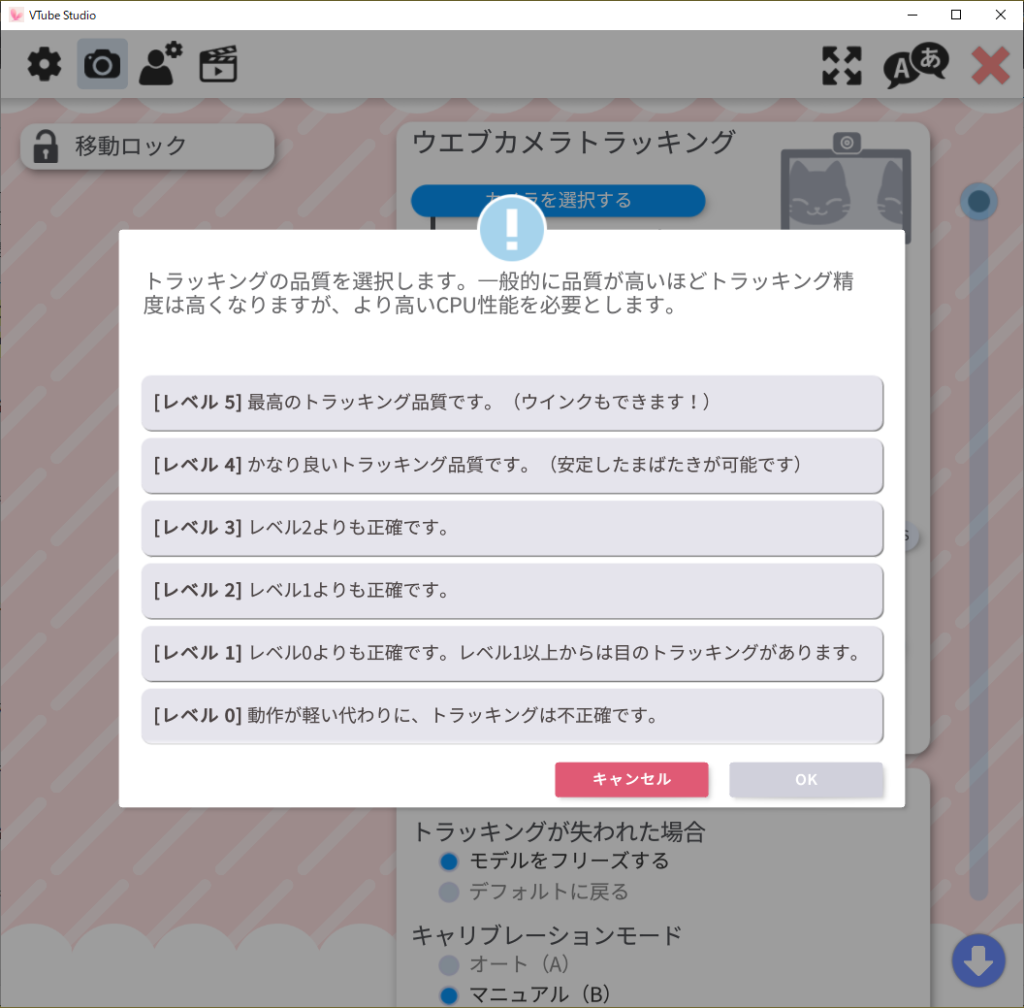
Task: Click the blue info exclamation icon
Action: coord(511,229)
